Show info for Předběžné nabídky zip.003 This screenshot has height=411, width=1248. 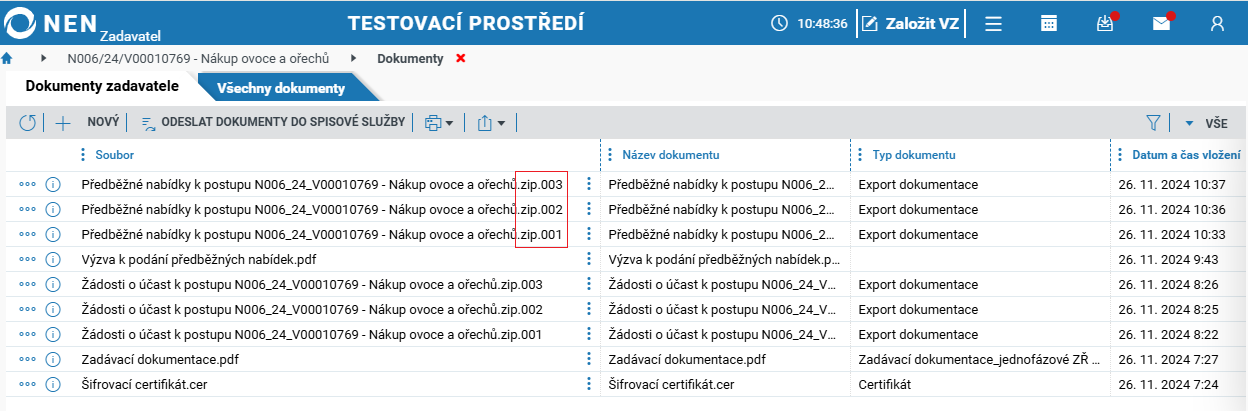coord(53,184)
